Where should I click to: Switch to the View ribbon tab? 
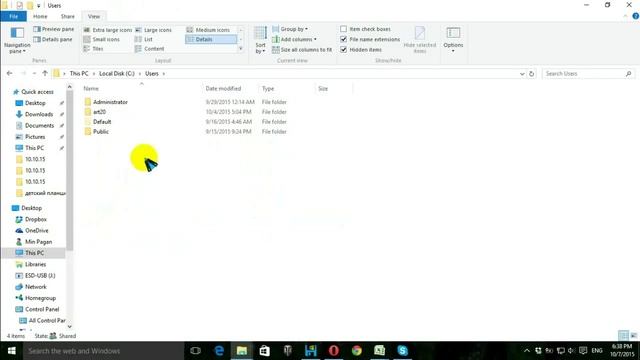coord(94,16)
